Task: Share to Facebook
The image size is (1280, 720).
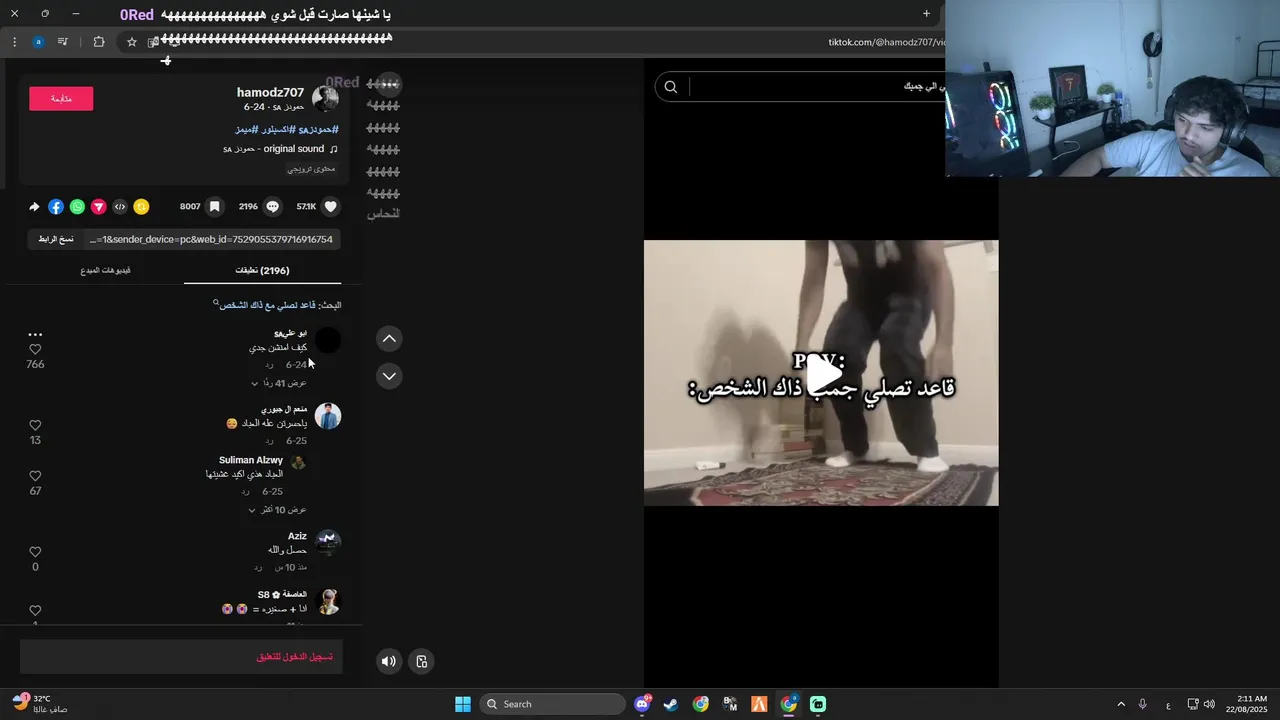Action: (x=56, y=207)
